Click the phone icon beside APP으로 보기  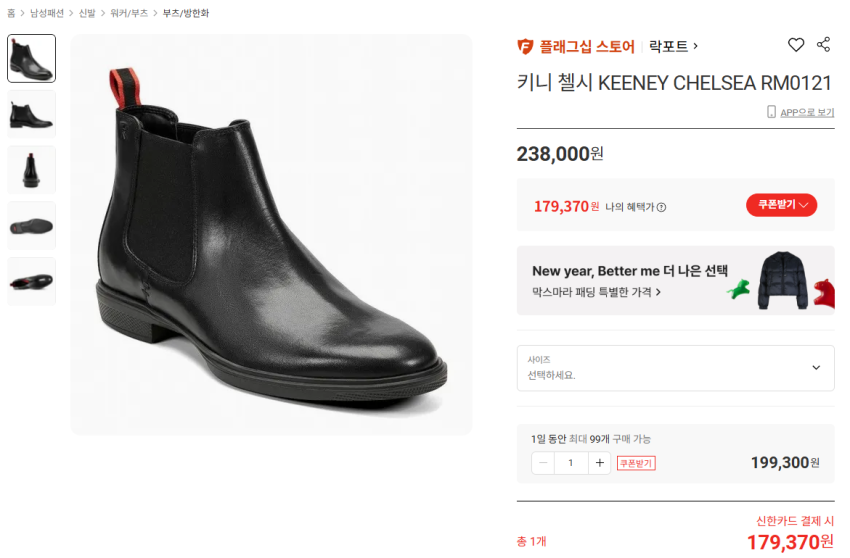[771, 112]
